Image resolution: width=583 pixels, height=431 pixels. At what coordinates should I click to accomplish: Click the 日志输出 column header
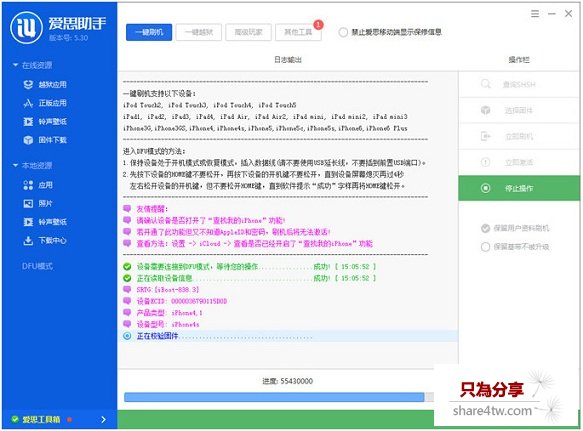coord(288,60)
